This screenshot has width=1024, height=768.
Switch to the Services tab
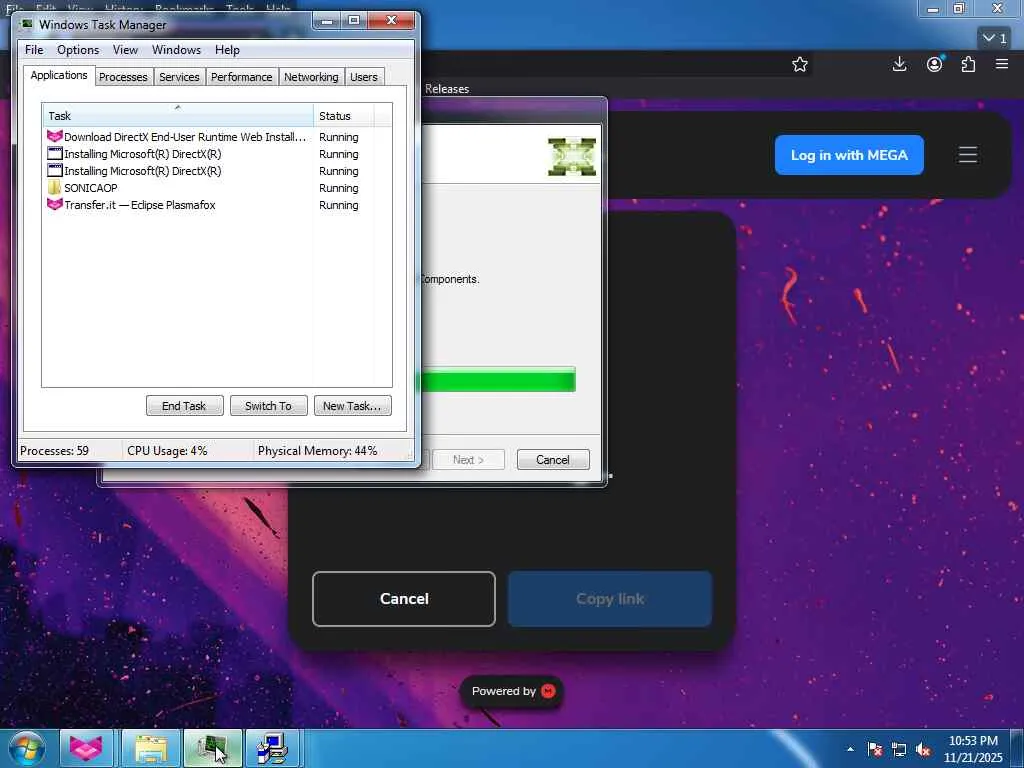pyautogui.click(x=179, y=77)
